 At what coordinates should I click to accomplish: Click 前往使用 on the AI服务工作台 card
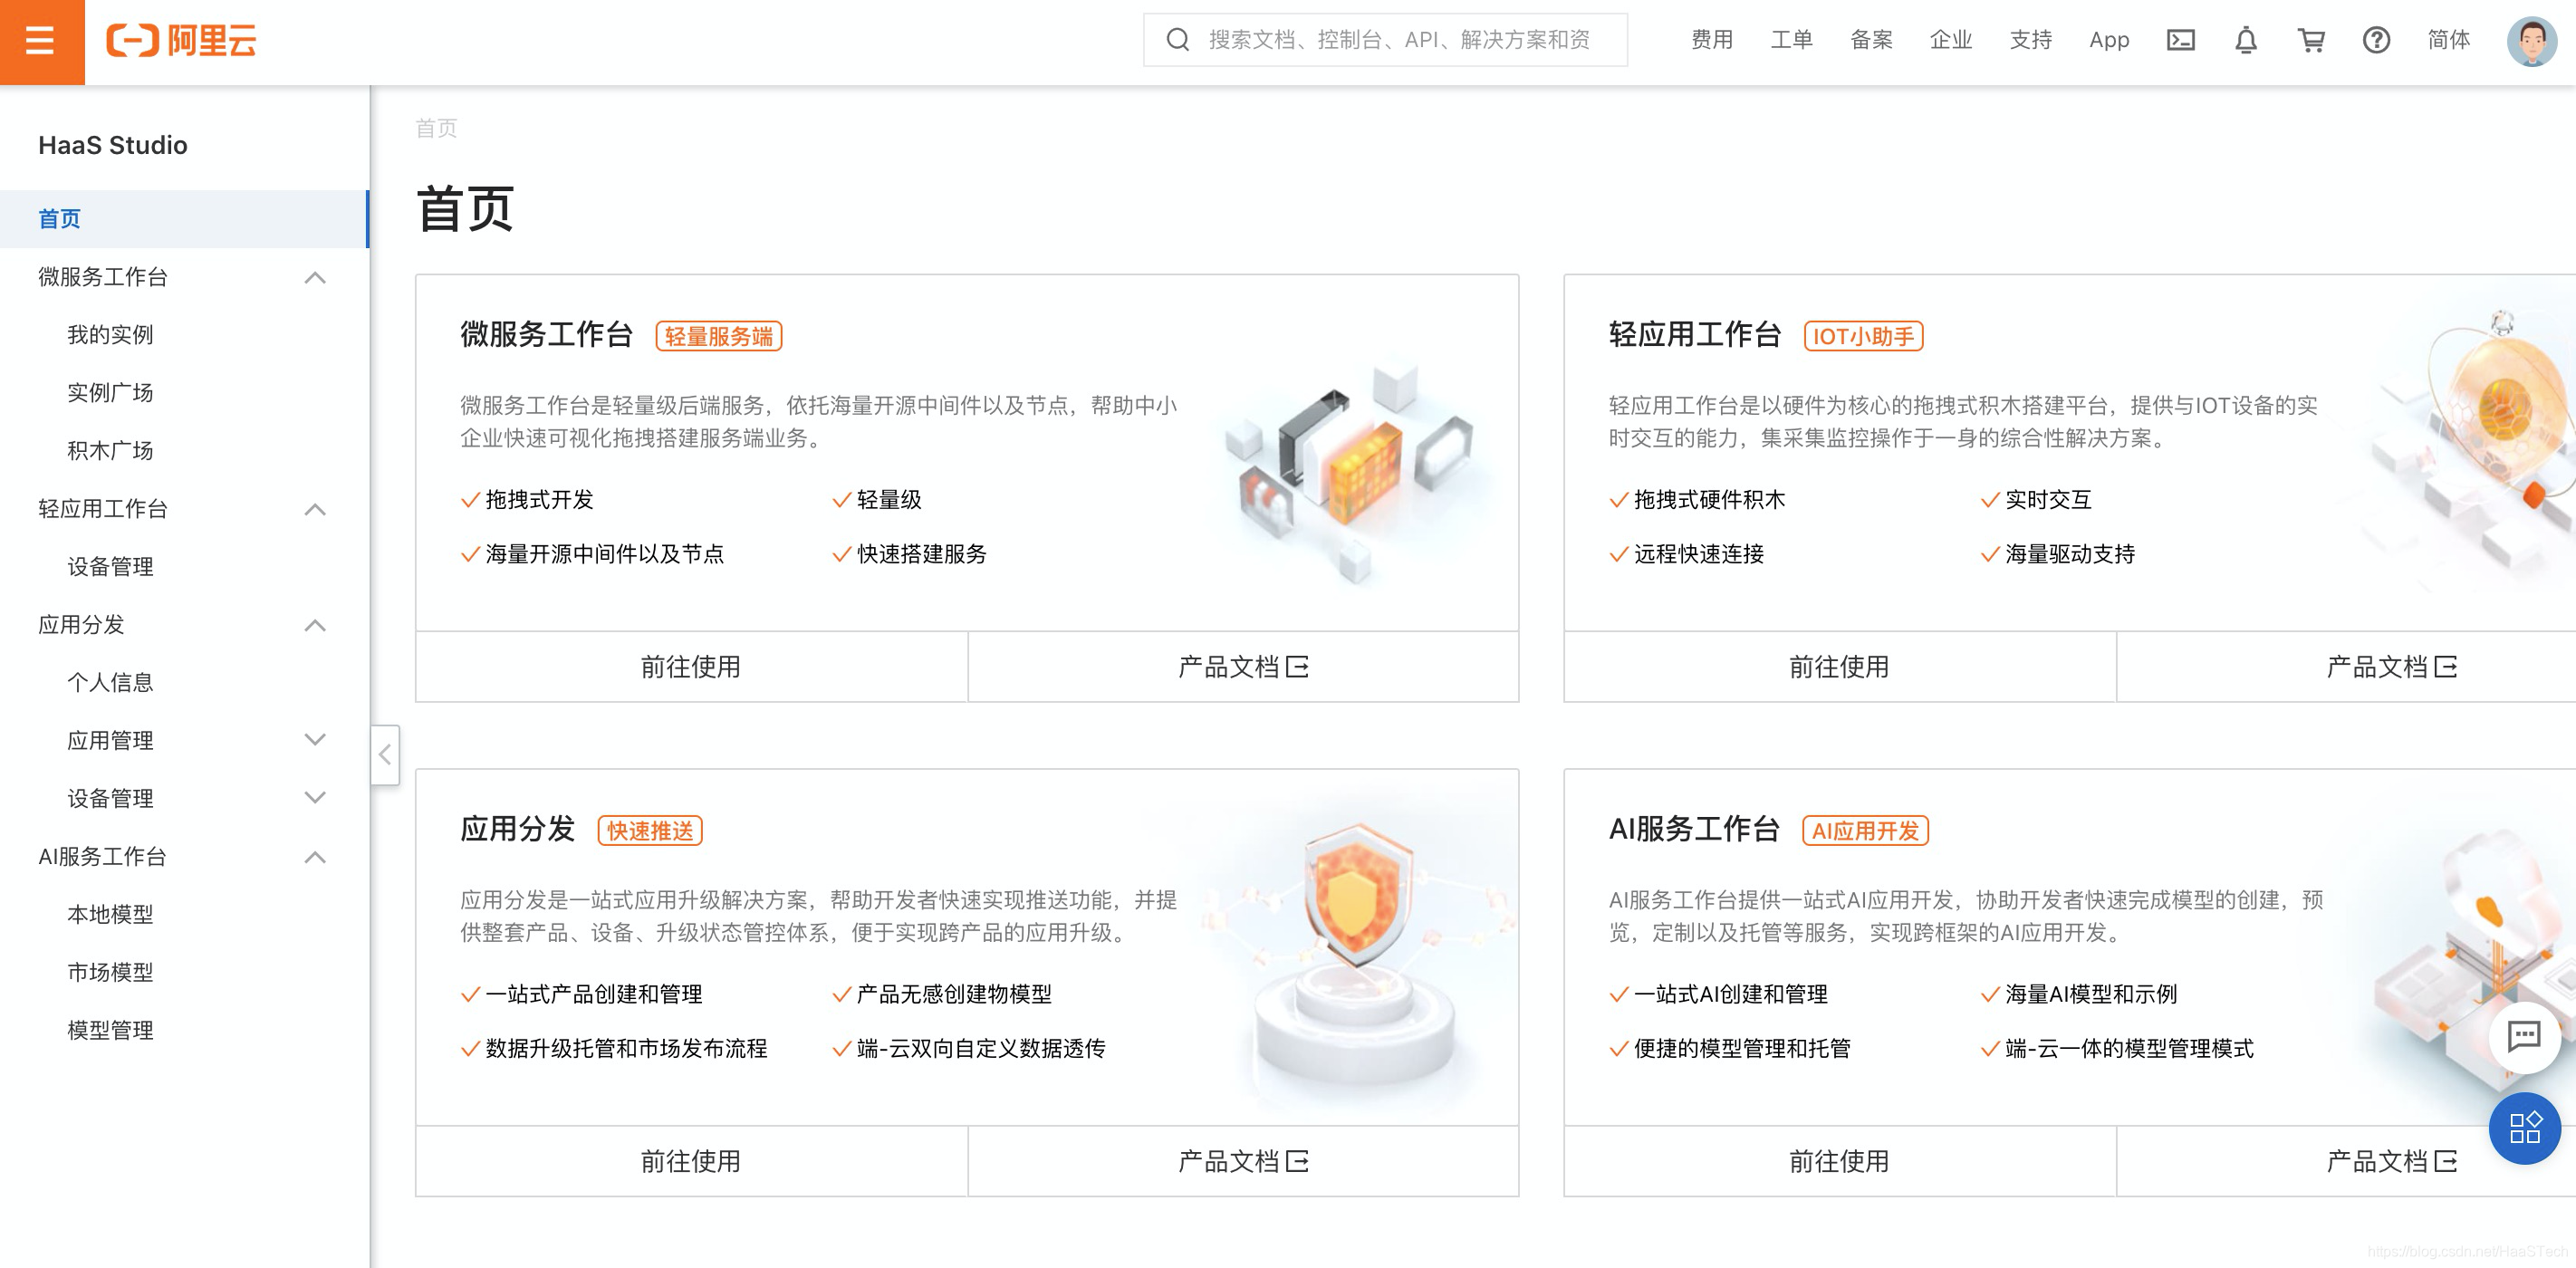click(1839, 1161)
